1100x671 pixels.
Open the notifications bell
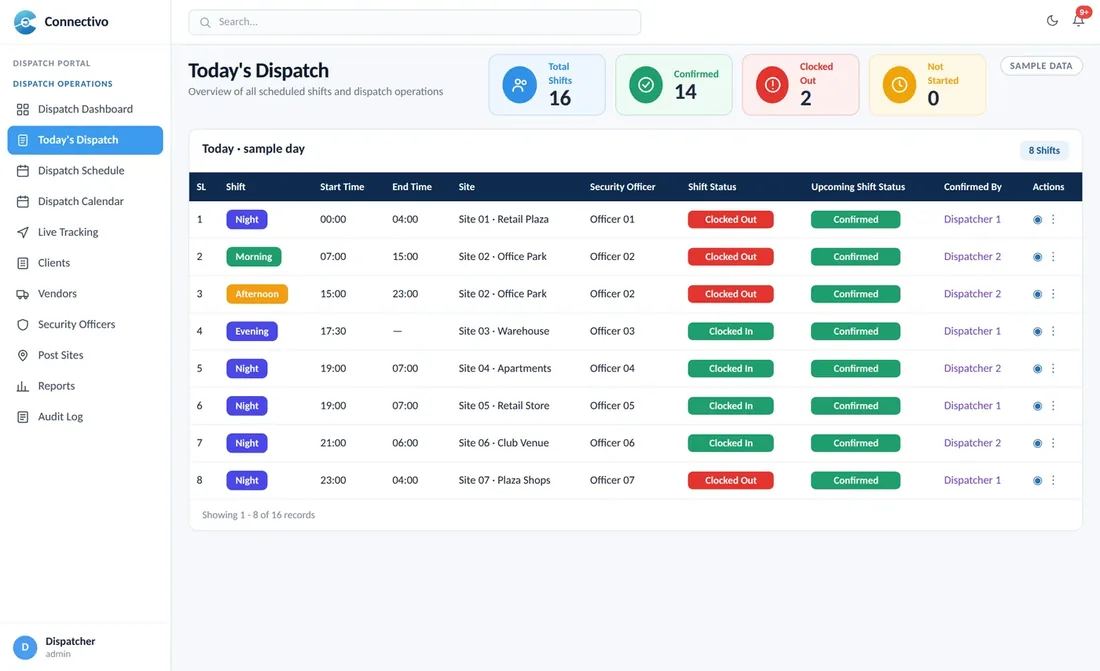[1078, 20]
